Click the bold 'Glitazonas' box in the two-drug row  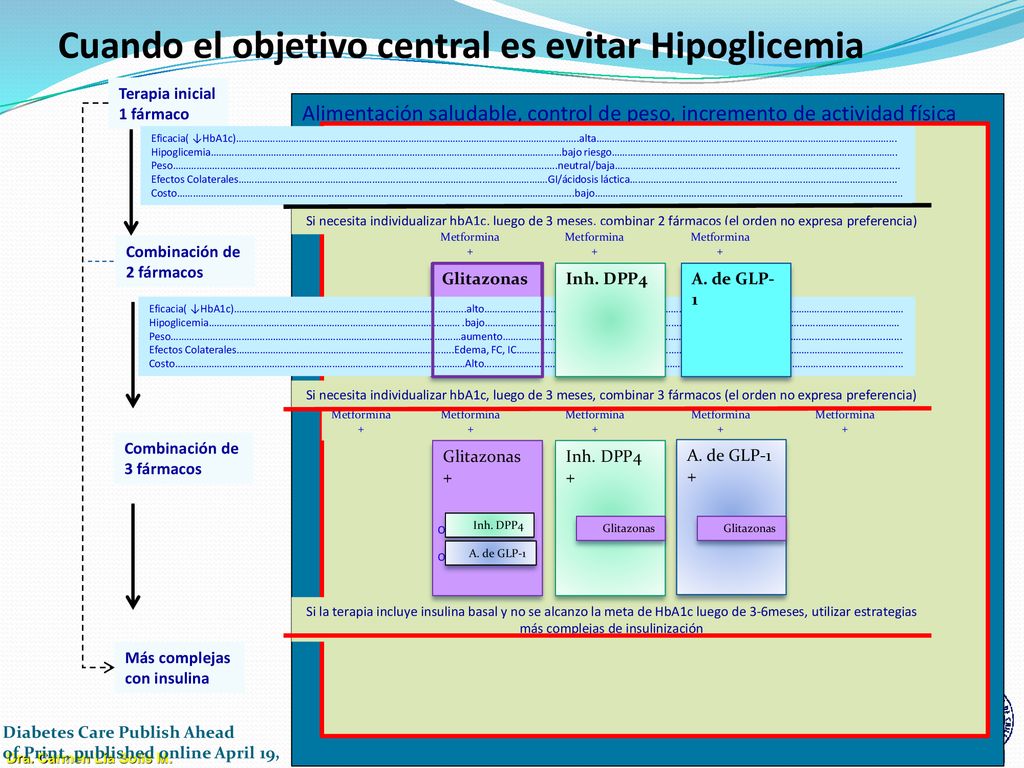487,320
